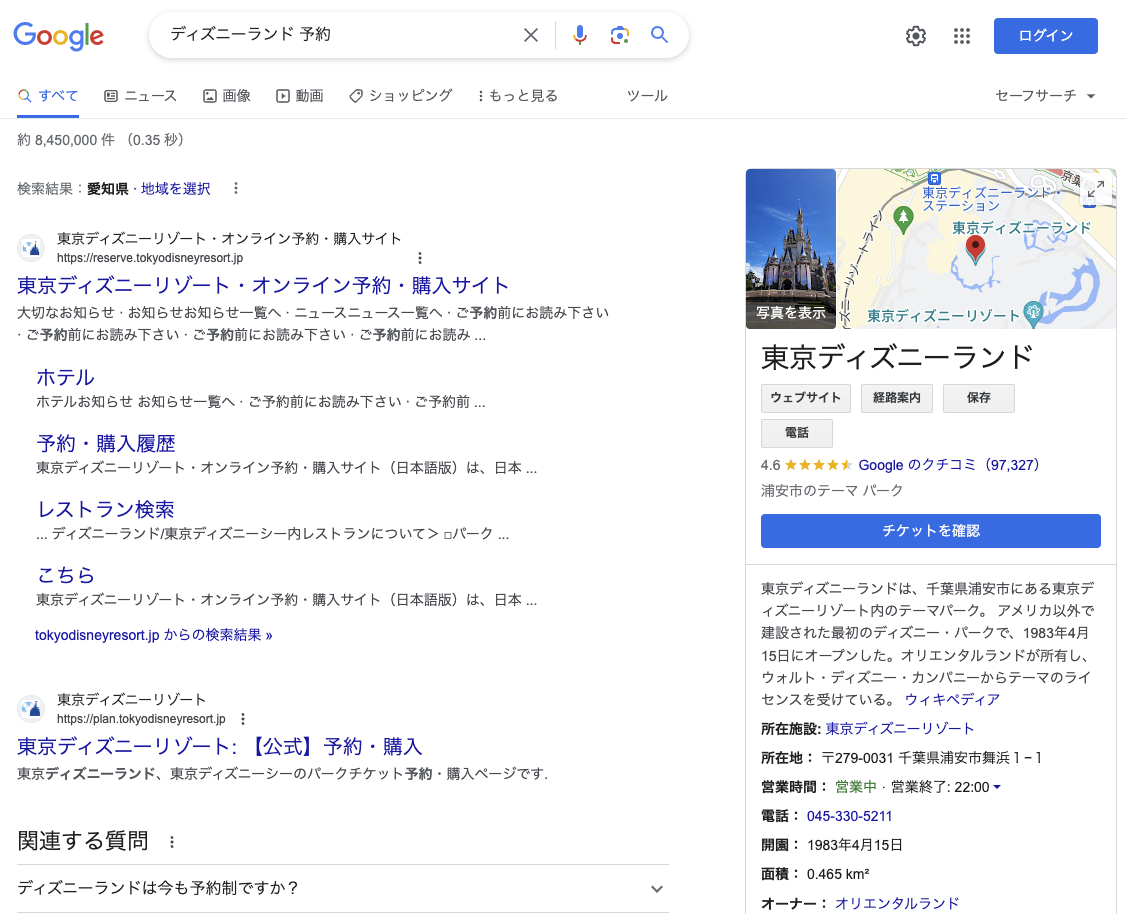Screen dimensions: 1126x914
Task: Click the ログイン button
Action: [x=1045, y=35]
